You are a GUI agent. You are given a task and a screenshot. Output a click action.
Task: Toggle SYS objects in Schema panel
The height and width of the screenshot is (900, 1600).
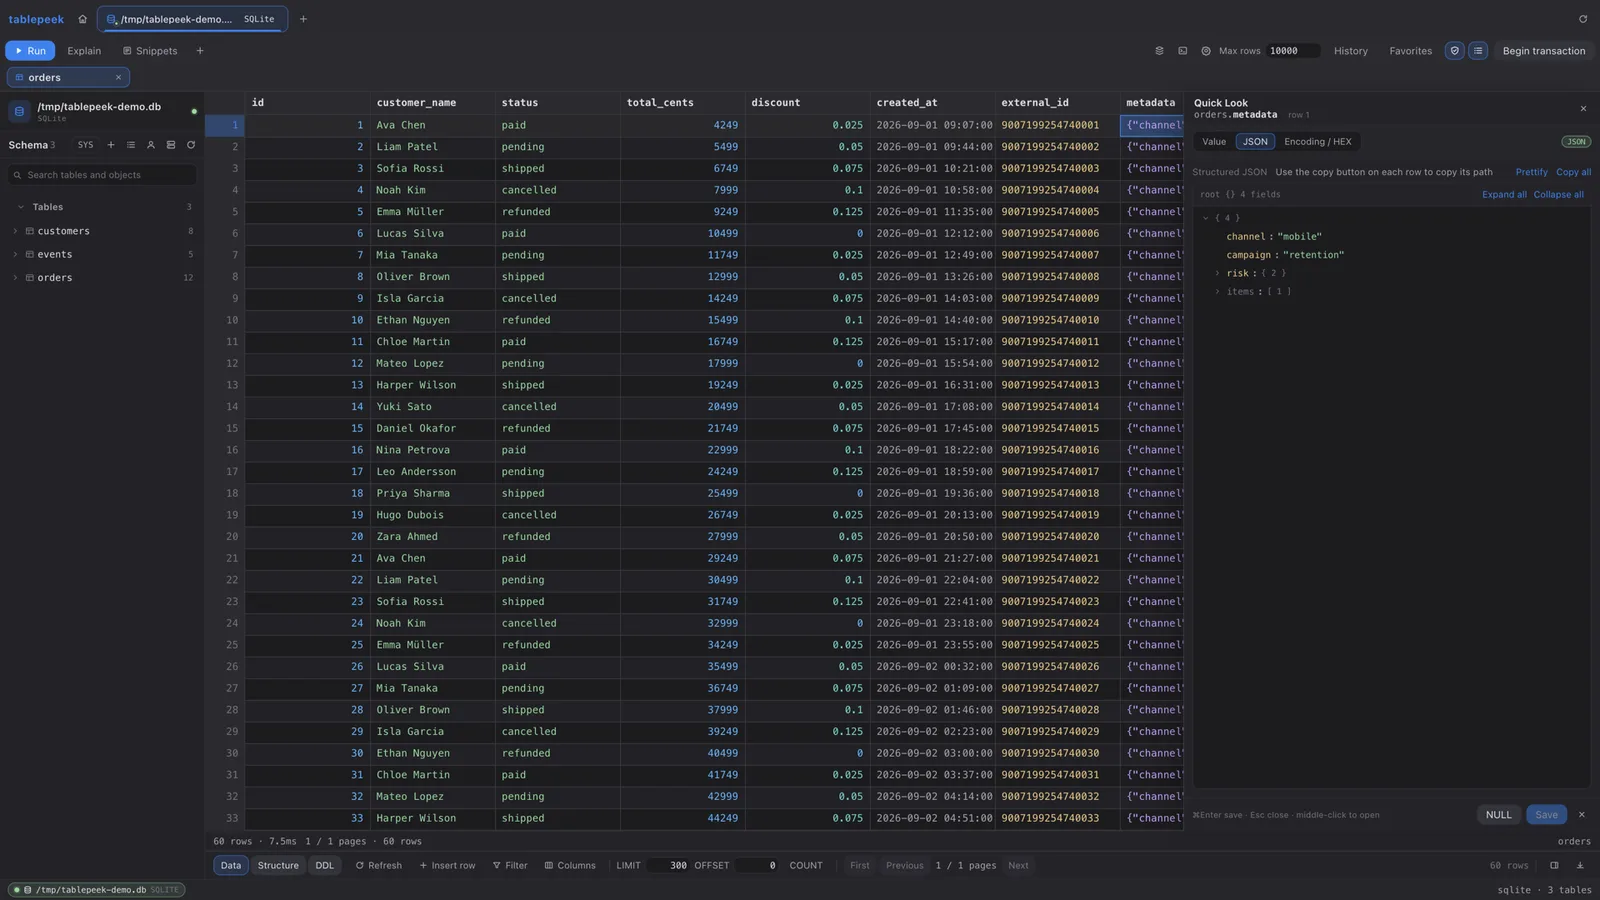click(x=85, y=145)
